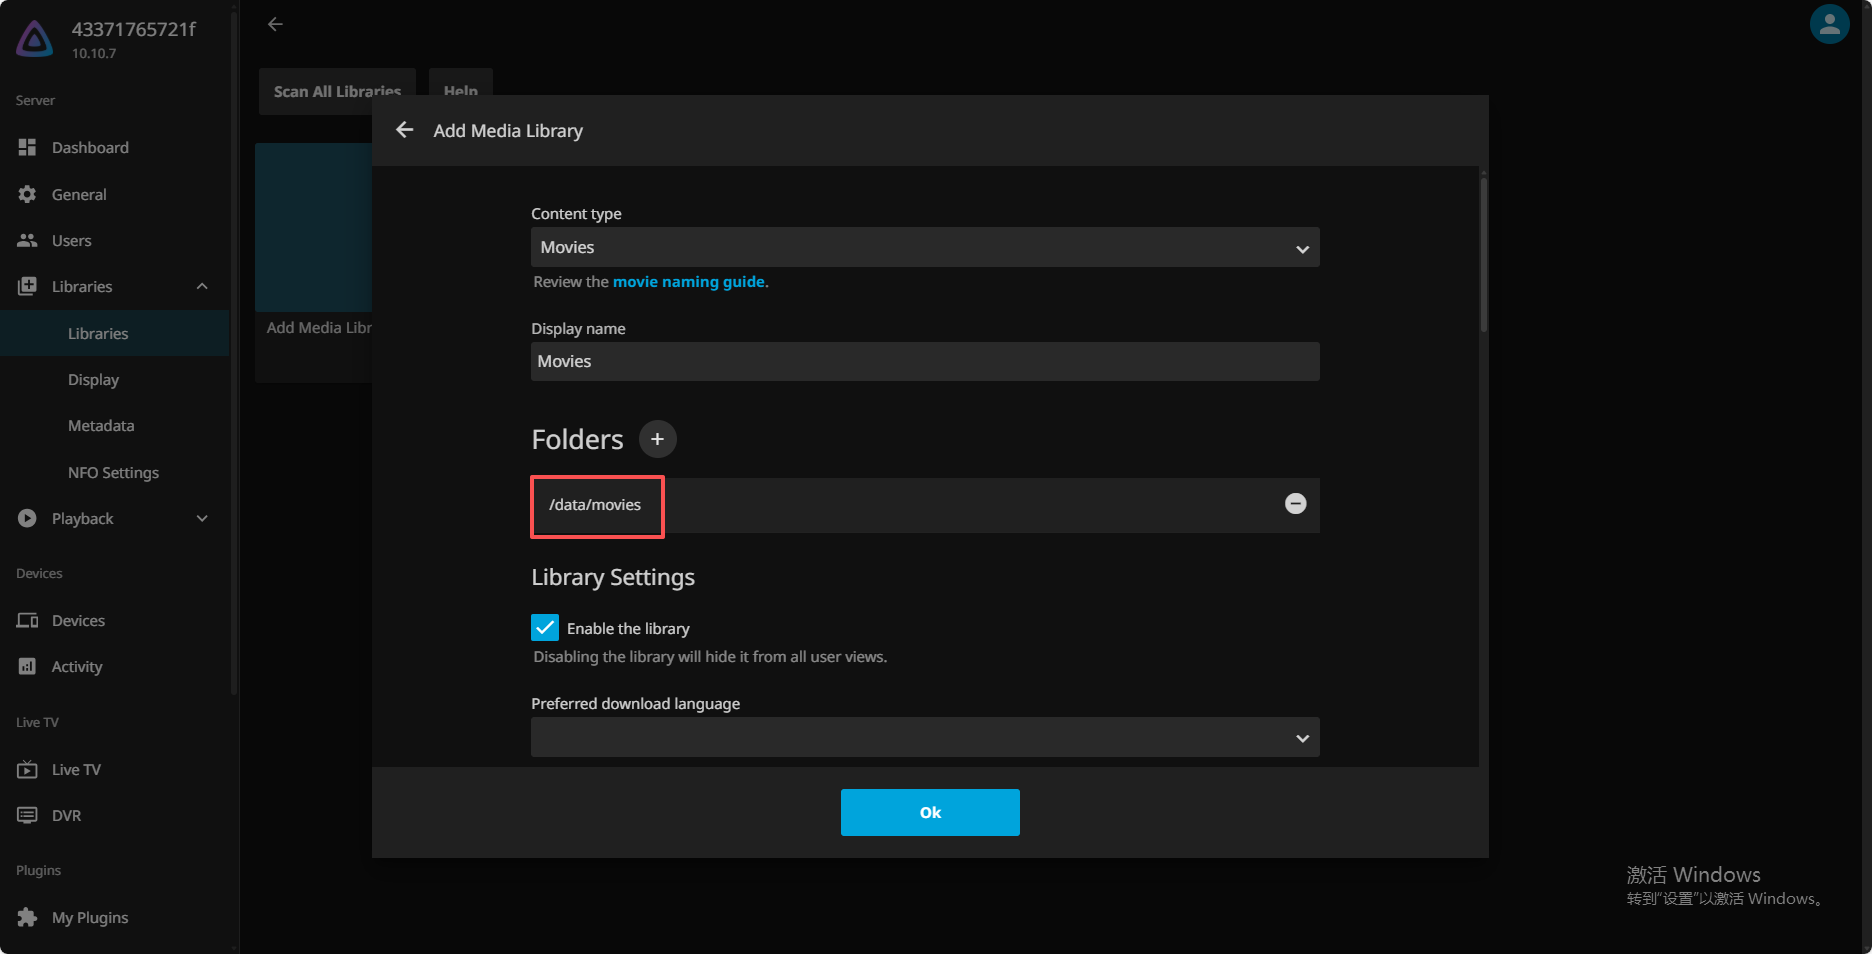Open the Users page
The width and height of the screenshot is (1872, 954).
115,240
